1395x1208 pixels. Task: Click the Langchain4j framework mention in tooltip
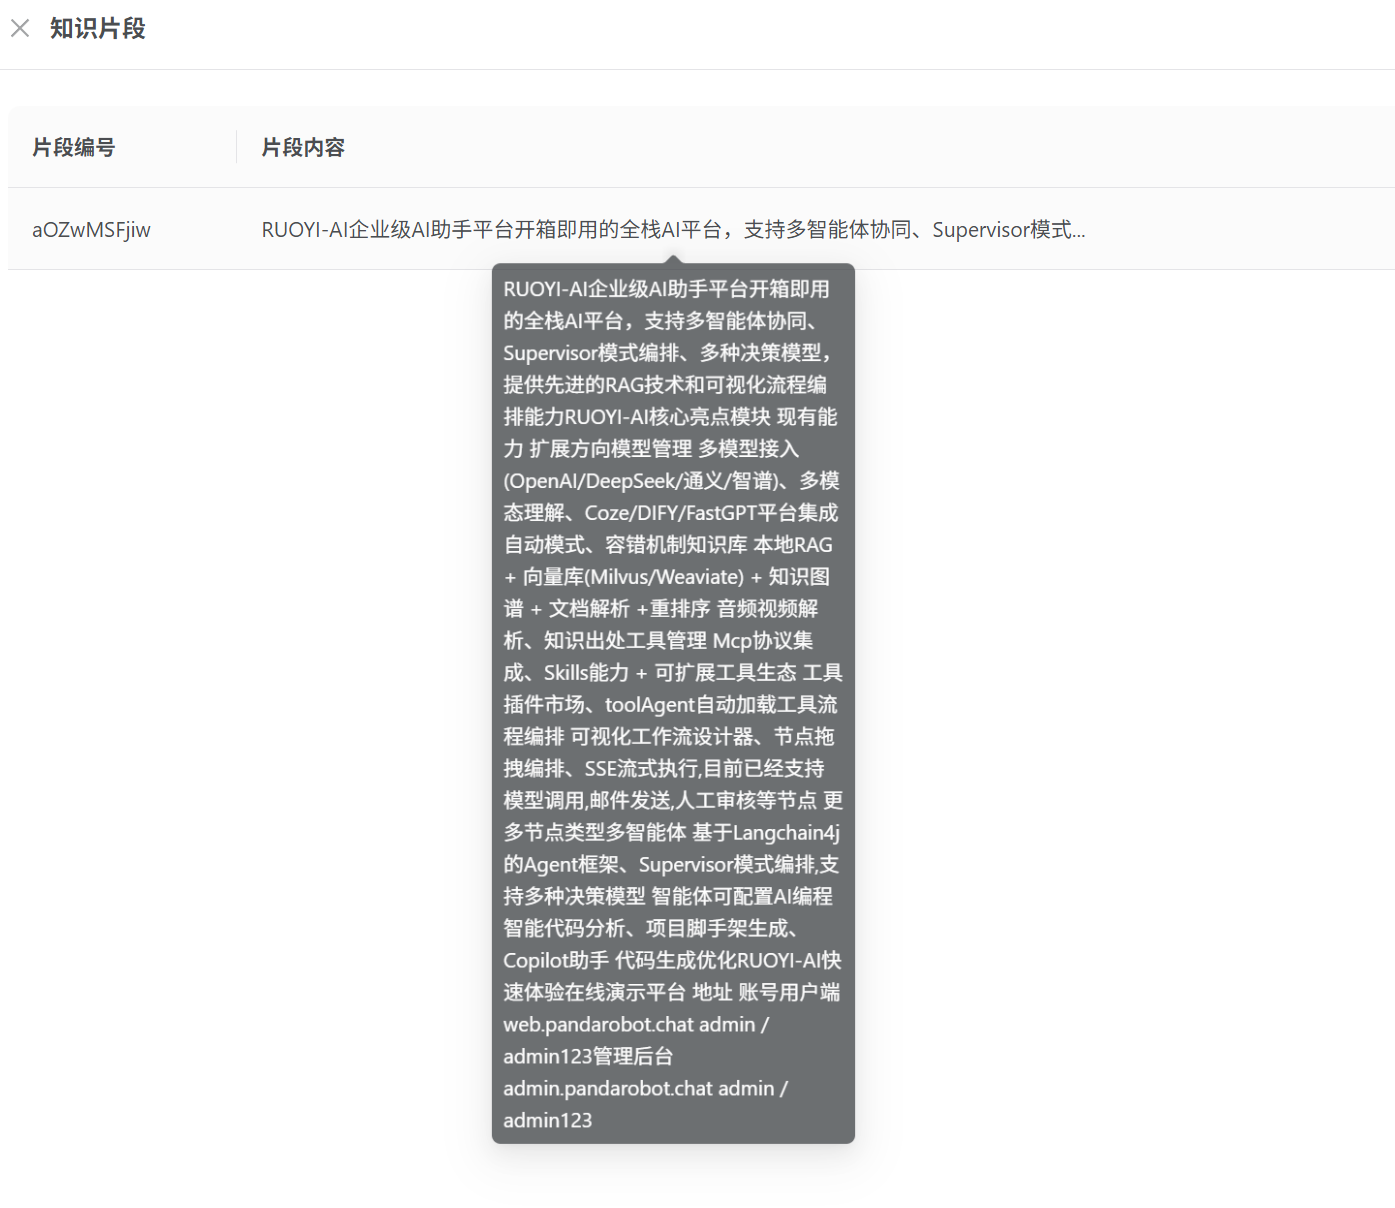pyautogui.click(x=788, y=832)
